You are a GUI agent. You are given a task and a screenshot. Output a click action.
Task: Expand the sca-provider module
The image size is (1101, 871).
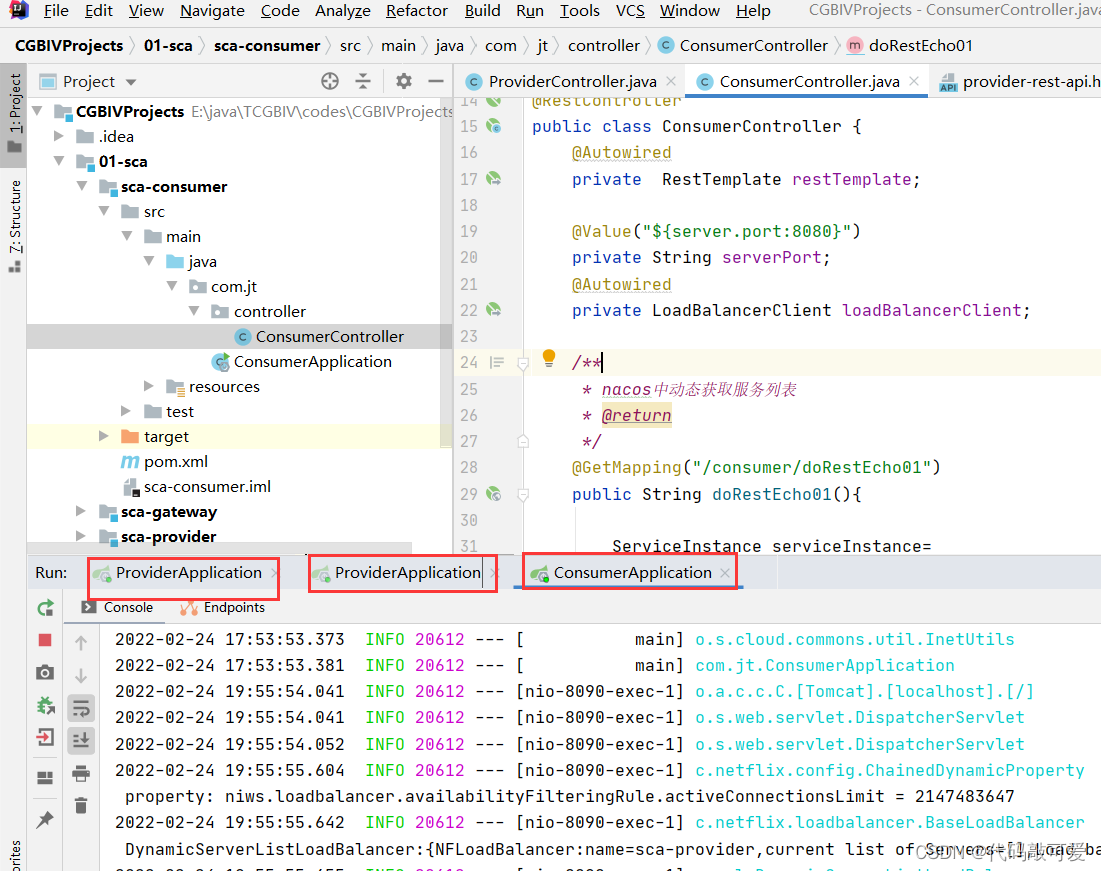(81, 537)
